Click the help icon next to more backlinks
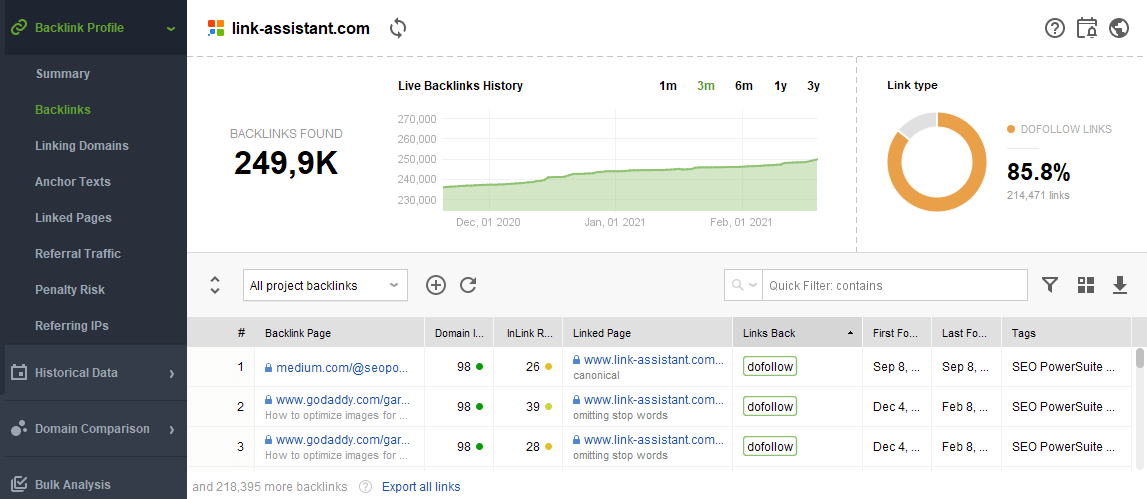This screenshot has height=499, width=1147. pyautogui.click(x=366, y=487)
